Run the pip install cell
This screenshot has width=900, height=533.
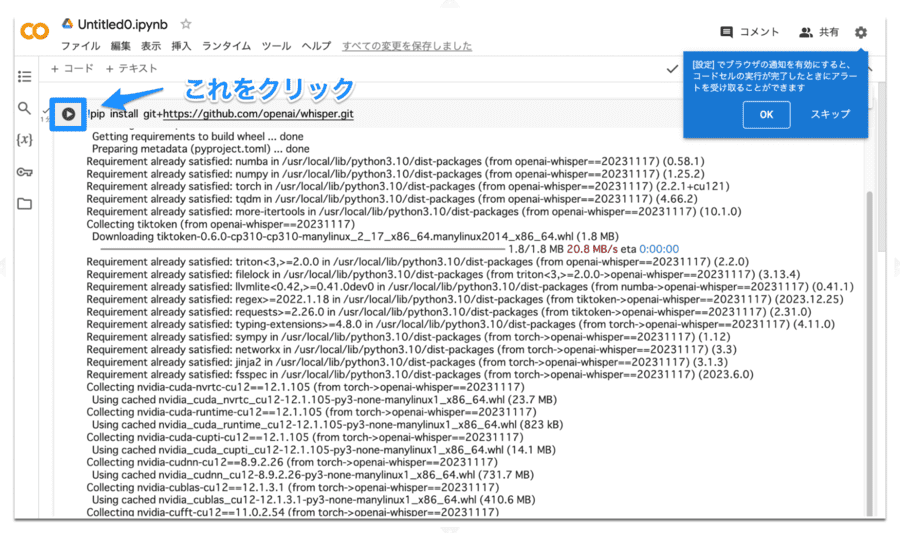coord(68,114)
